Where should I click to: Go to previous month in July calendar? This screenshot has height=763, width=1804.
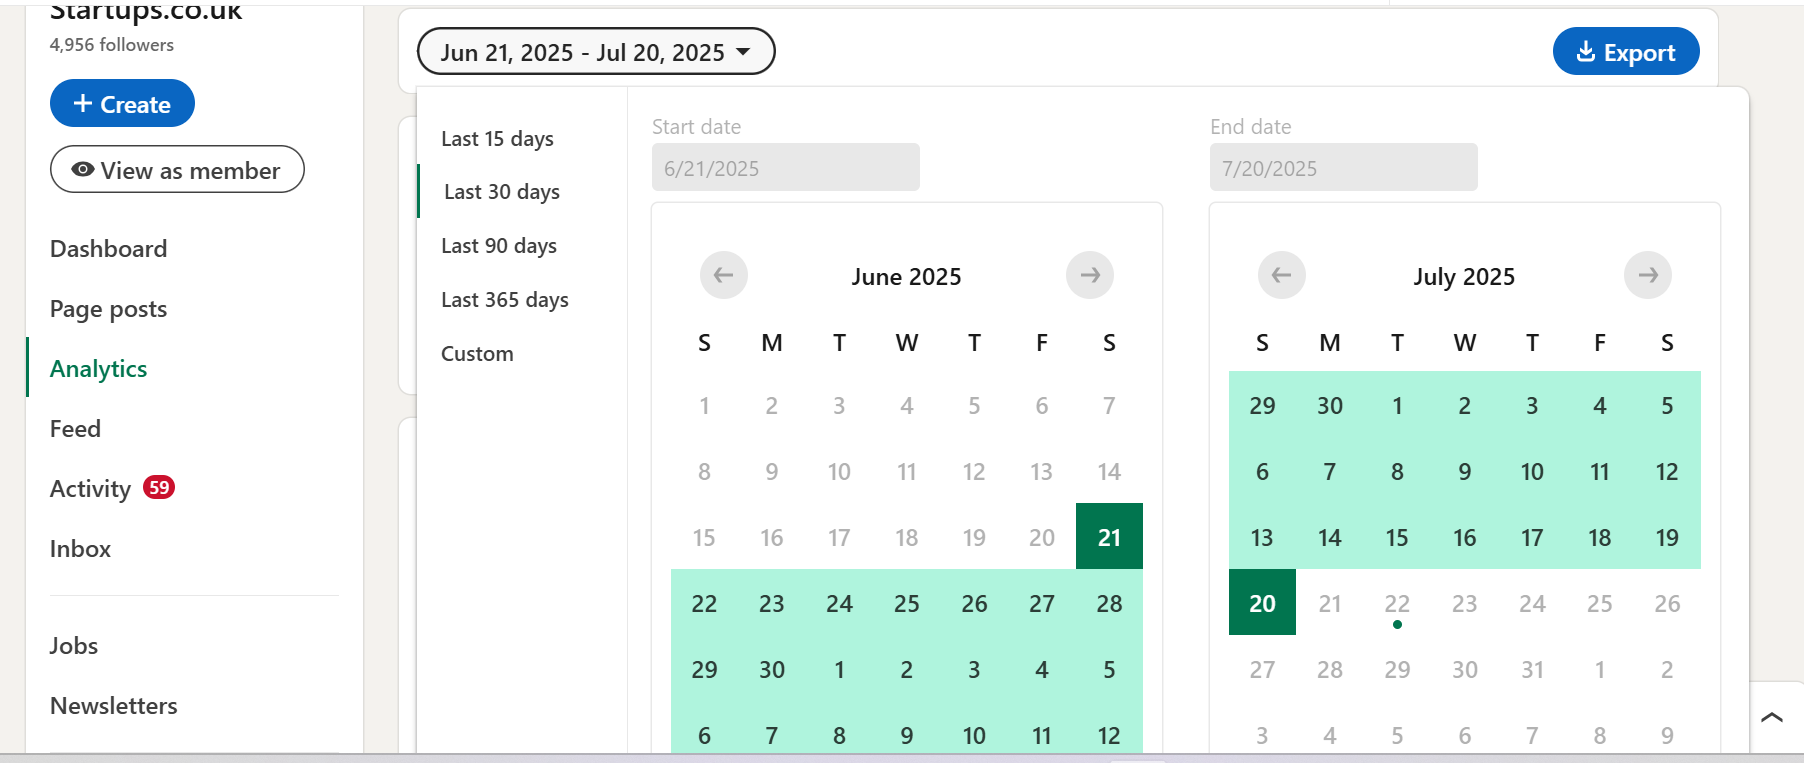pyautogui.click(x=1281, y=275)
